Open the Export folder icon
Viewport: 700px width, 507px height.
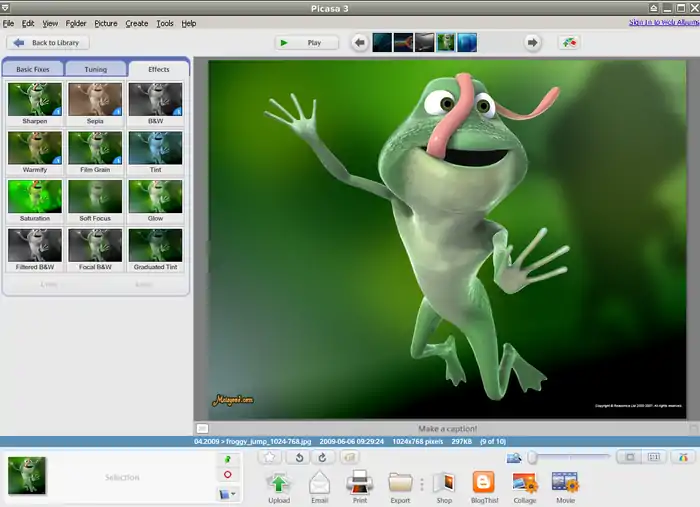click(x=400, y=482)
